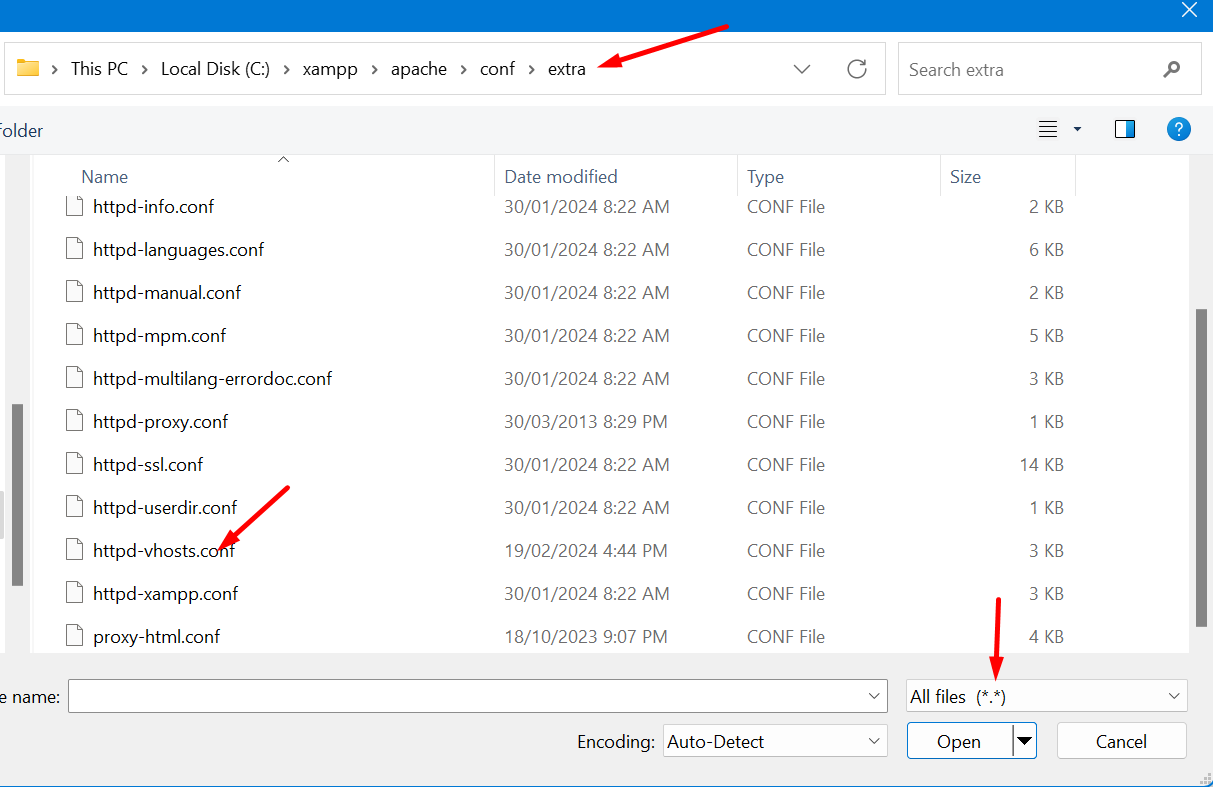The width and height of the screenshot is (1213, 787).
Task: Sort files by the Name column header
Action: 104,176
